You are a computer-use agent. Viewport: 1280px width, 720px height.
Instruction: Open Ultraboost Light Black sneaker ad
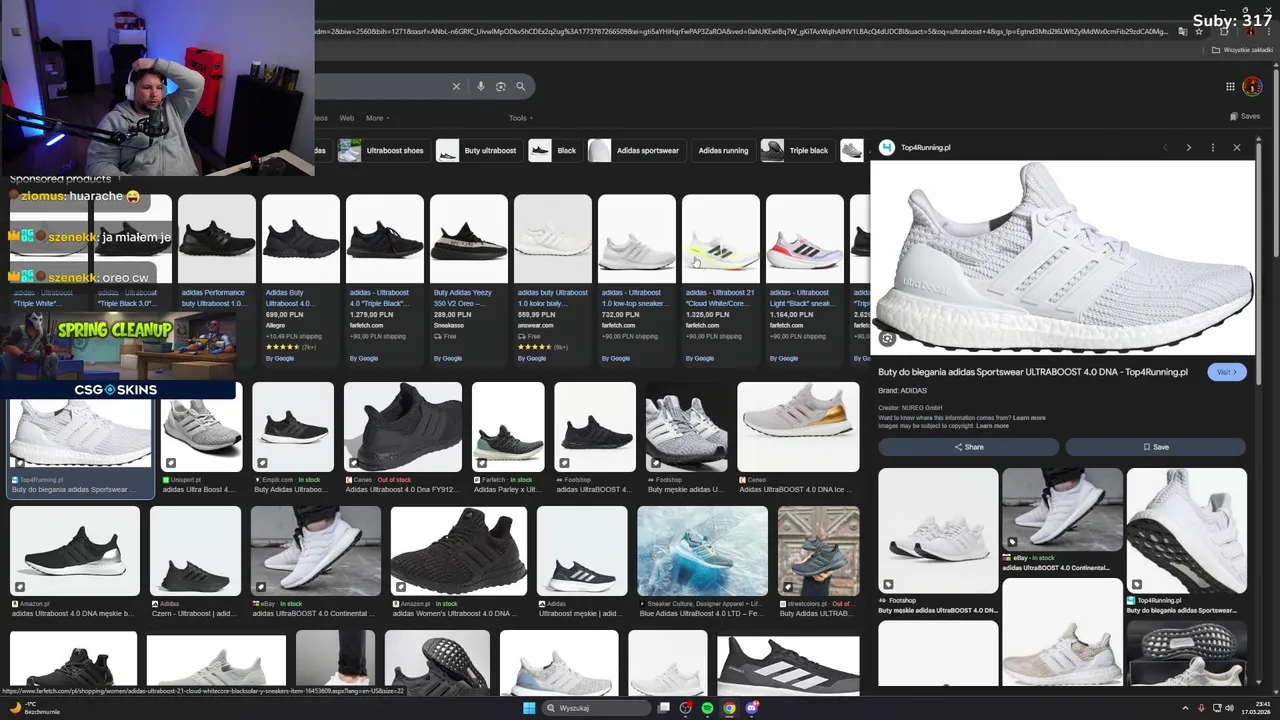tap(805, 278)
